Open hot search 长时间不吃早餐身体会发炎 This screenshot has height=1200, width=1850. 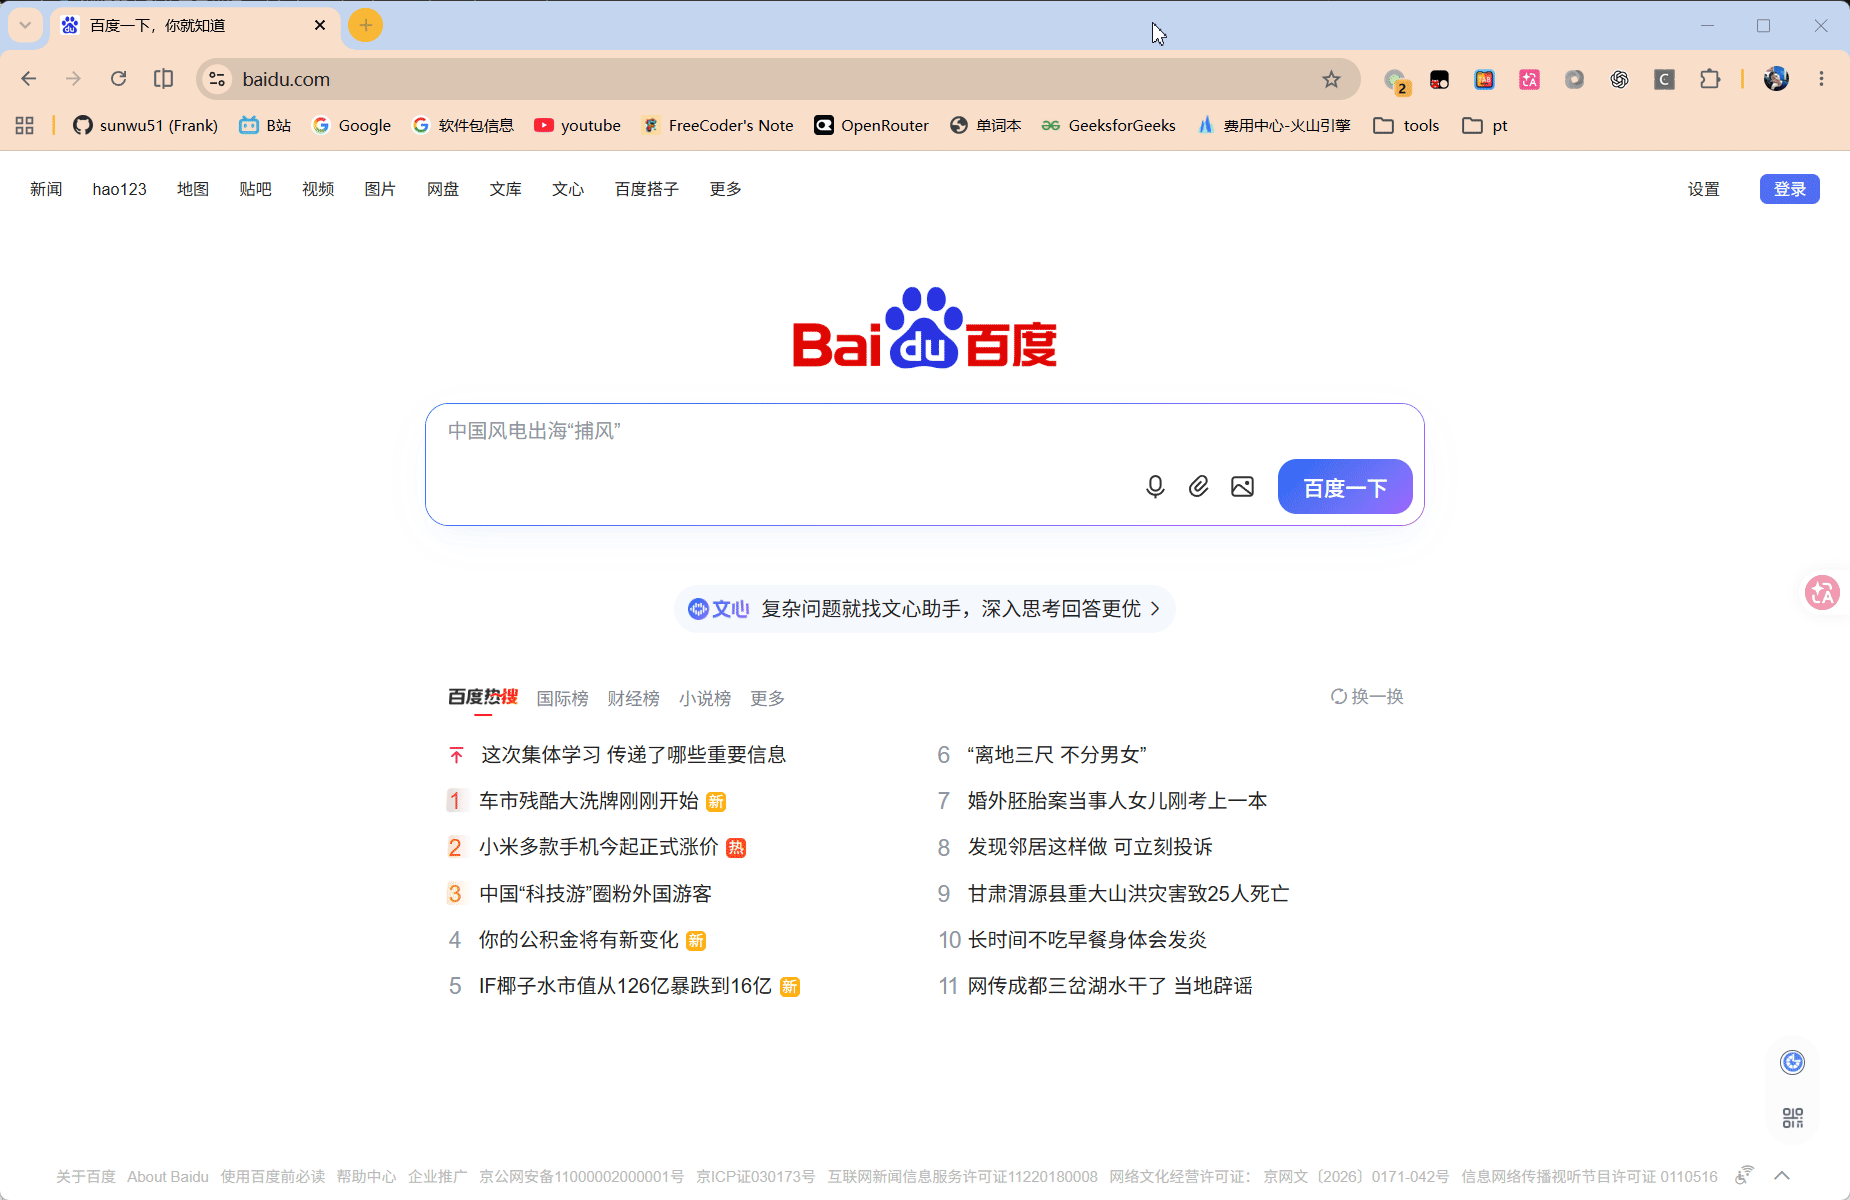[x=1087, y=940]
